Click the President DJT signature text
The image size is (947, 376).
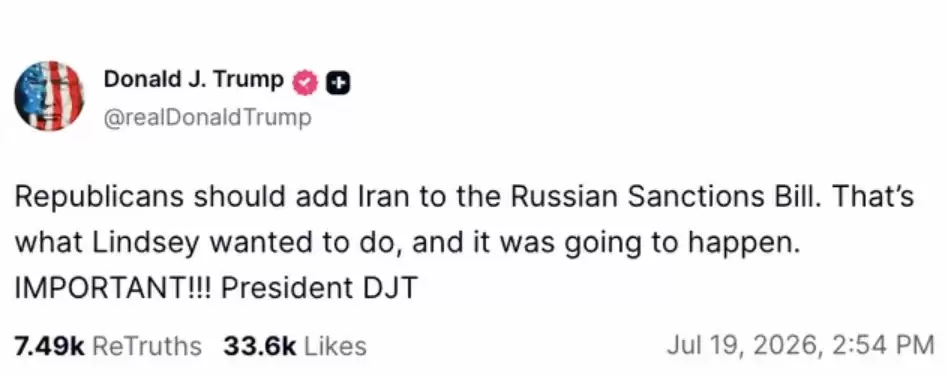(x=319, y=288)
